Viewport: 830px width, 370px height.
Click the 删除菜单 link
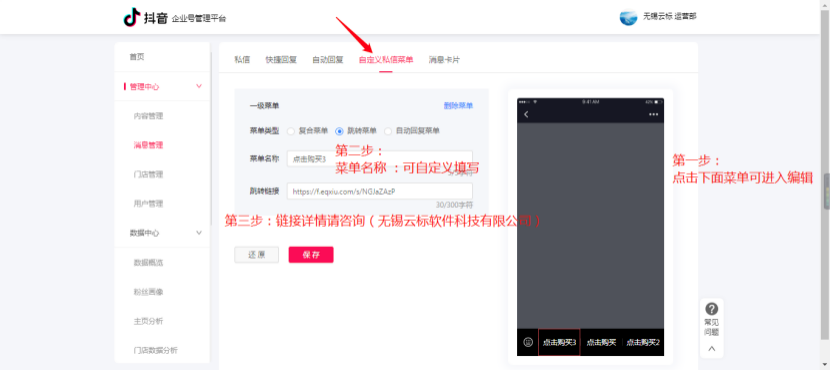tap(458, 106)
